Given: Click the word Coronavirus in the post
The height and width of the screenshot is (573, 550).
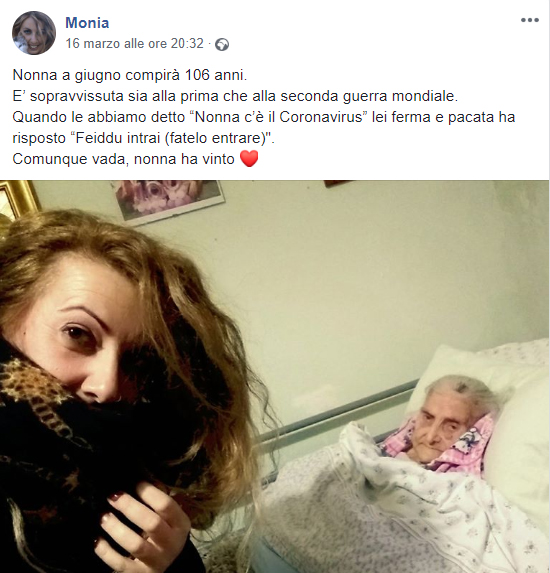Looking at the screenshot, I should click(x=320, y=117).
